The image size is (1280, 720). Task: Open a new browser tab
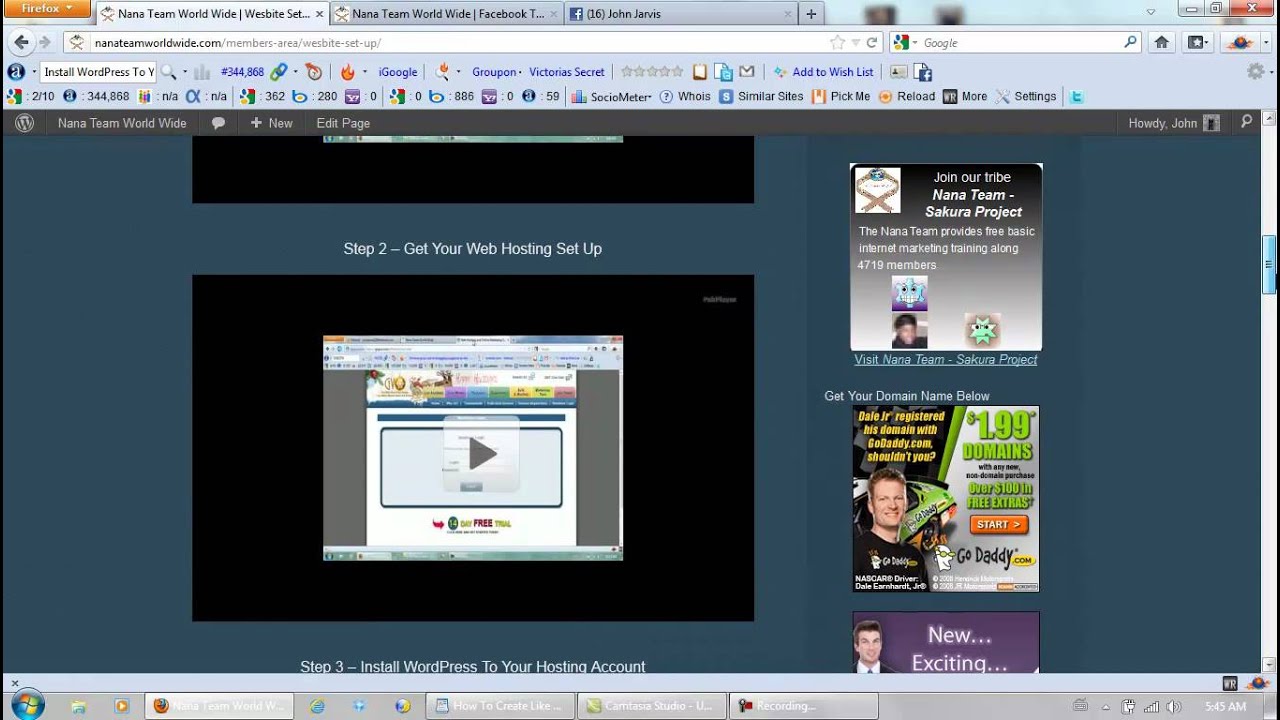[x=811, y=14]
